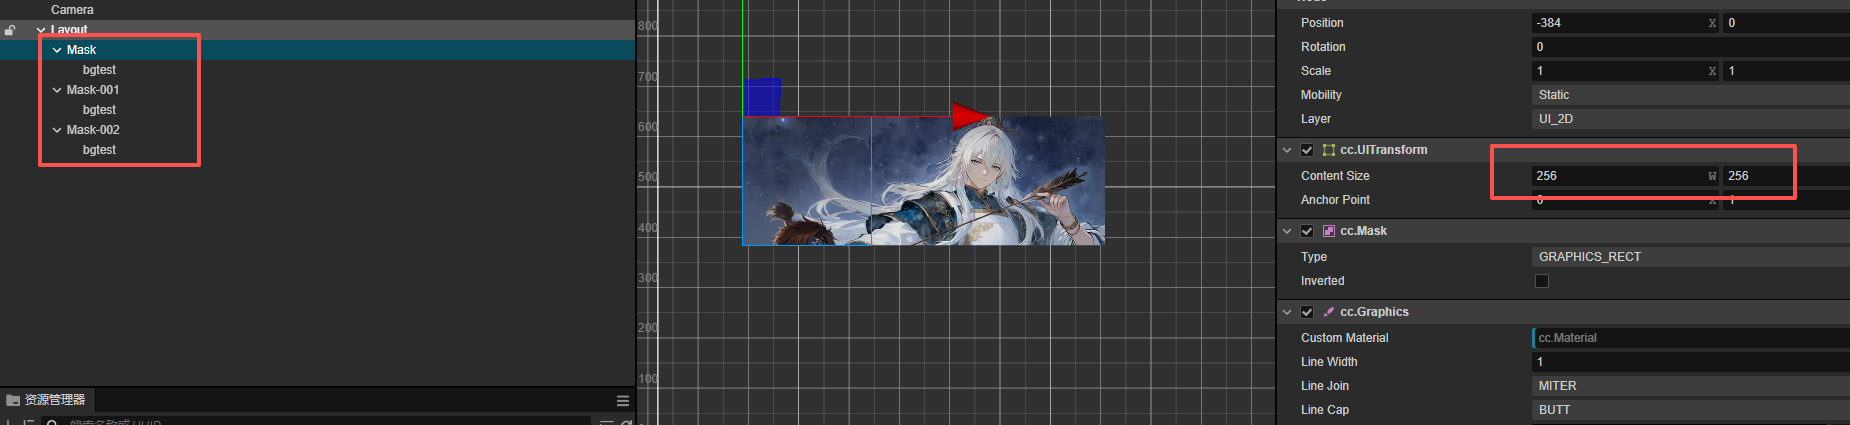
Task: Open the Line Cap dropdown showing BUTT
Action: tap(1691, 410)
